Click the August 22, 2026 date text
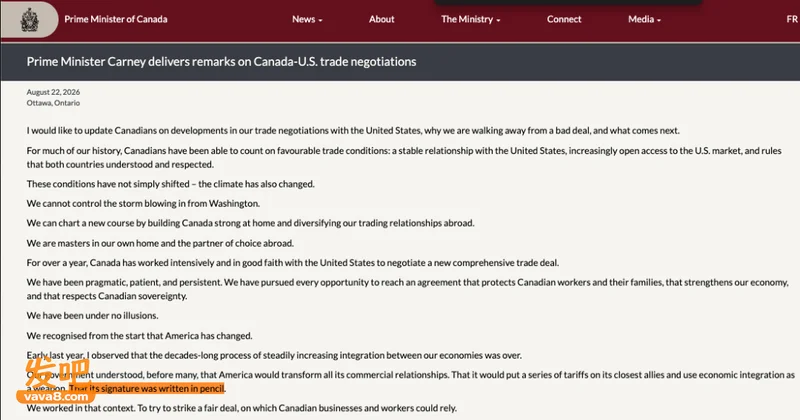The height and width of the screenshot is (420, 800). pyautogui.click(x=53, y=92)
